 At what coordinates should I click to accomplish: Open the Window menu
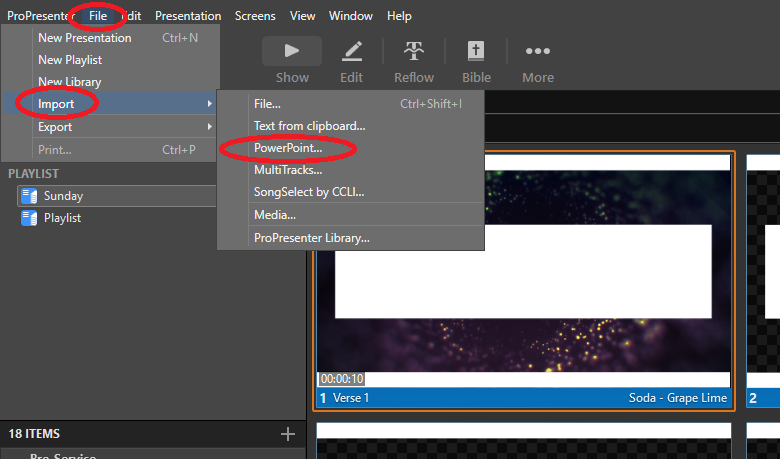tap(351, 16)
